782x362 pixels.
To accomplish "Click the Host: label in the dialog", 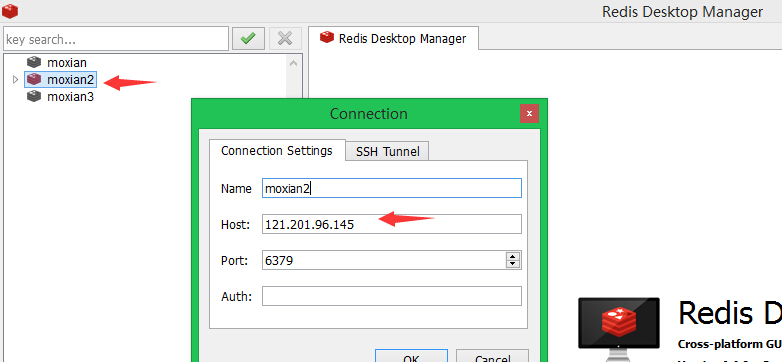I will click(235, 225).
